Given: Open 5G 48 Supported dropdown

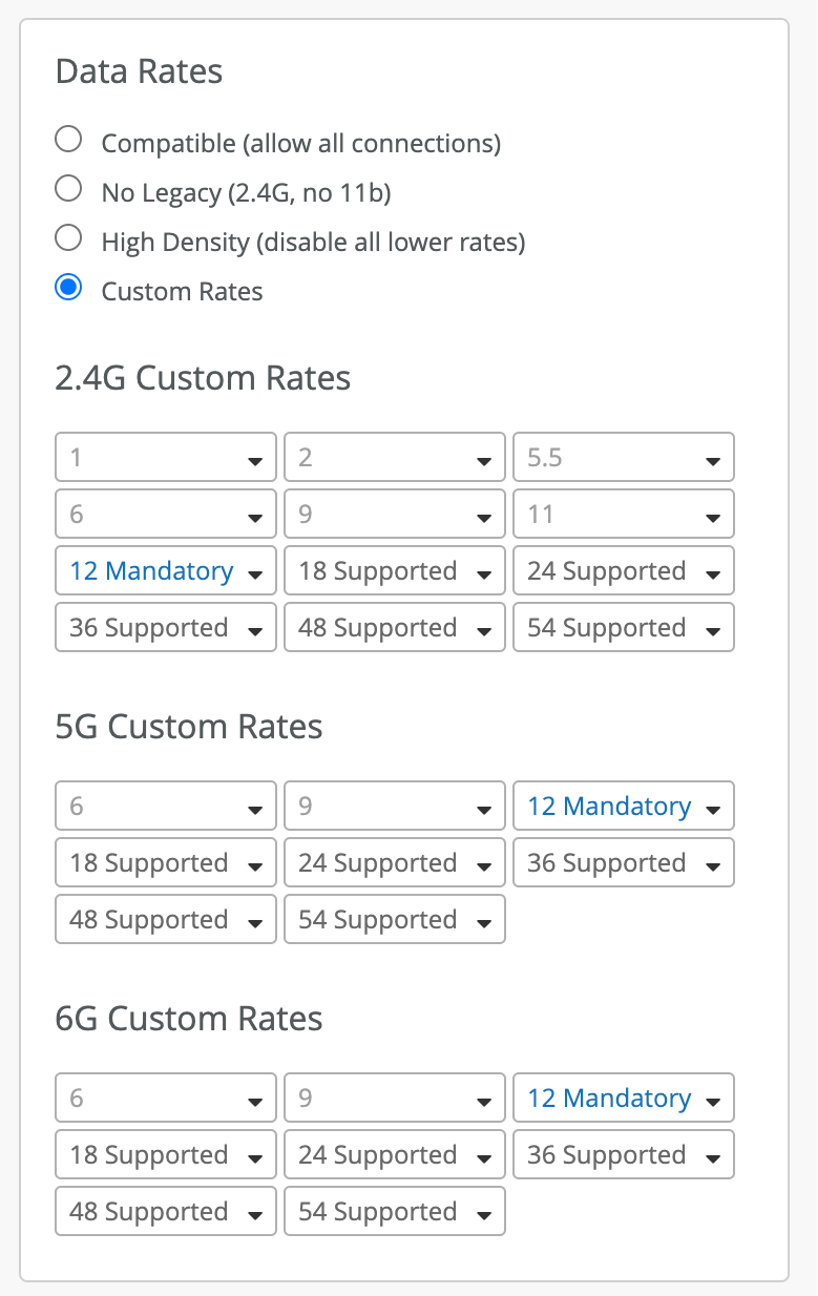Looking at the screenshot, I should click(165, 920).
